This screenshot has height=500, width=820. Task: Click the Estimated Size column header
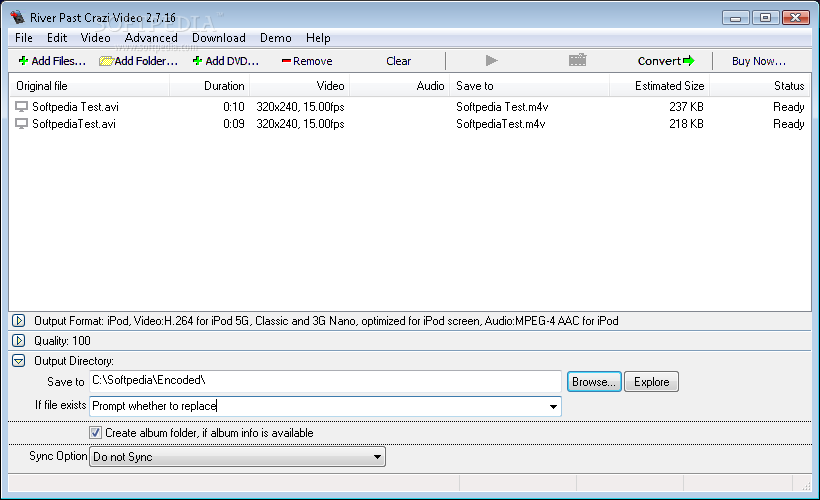[x=659, y=86]
